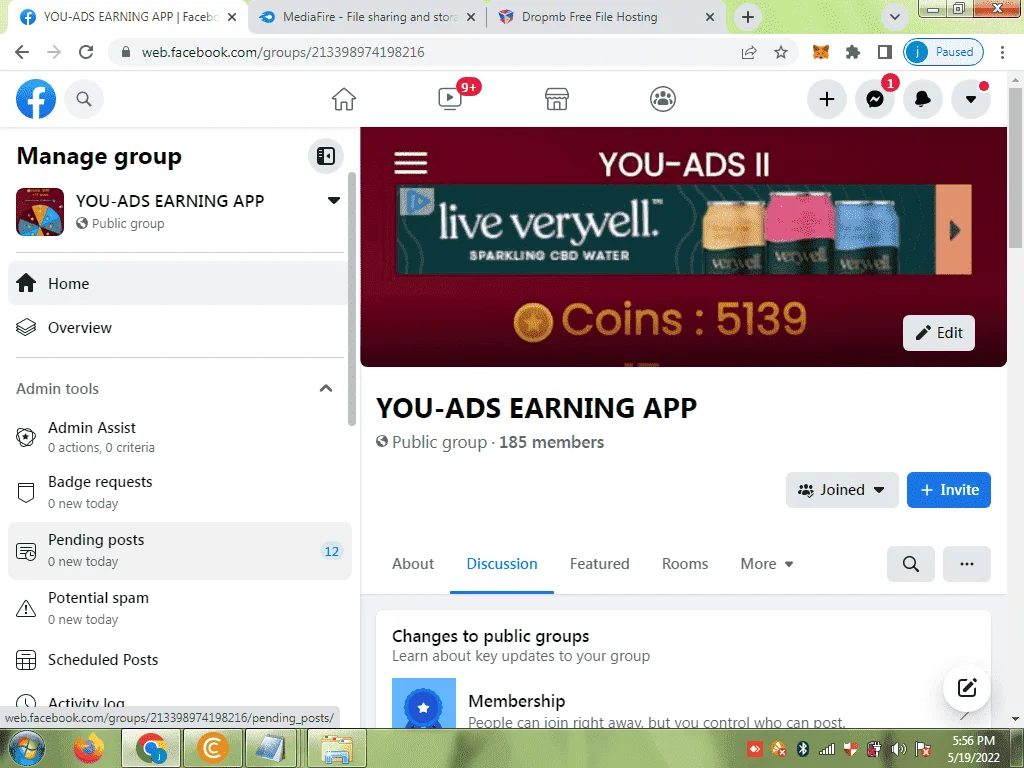Search within the group using magnifier button
This screenshot has height=768, width=1024.
pos(910,564)
